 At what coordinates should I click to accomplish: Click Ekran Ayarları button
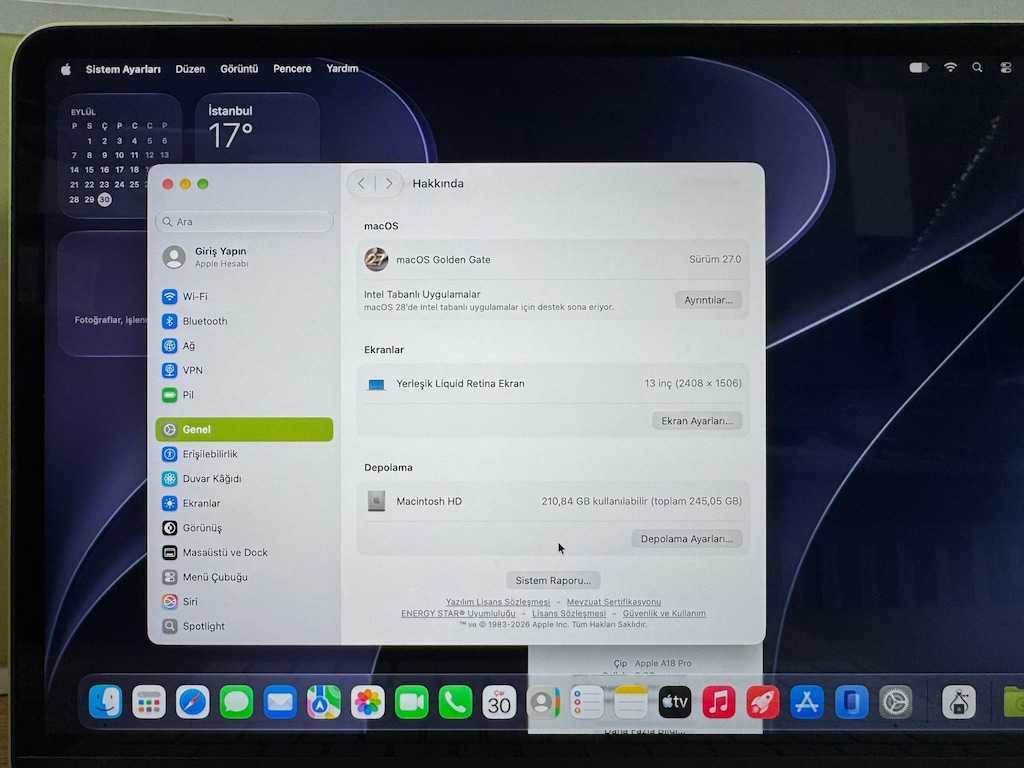click(697, 421)
